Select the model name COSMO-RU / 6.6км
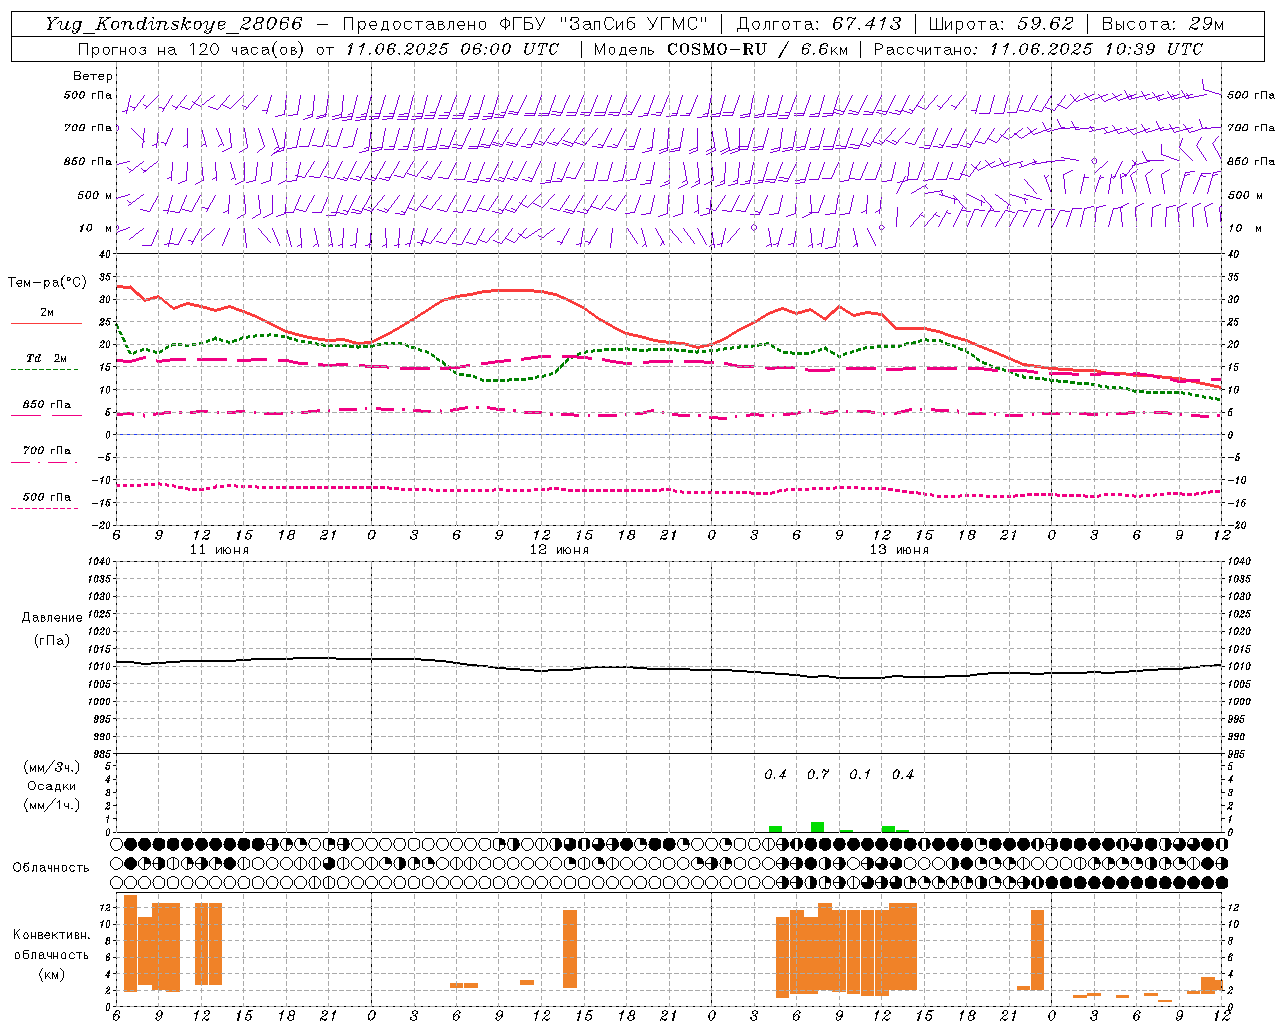Viewport: 1280px width, 1024px height. (757, 49)
